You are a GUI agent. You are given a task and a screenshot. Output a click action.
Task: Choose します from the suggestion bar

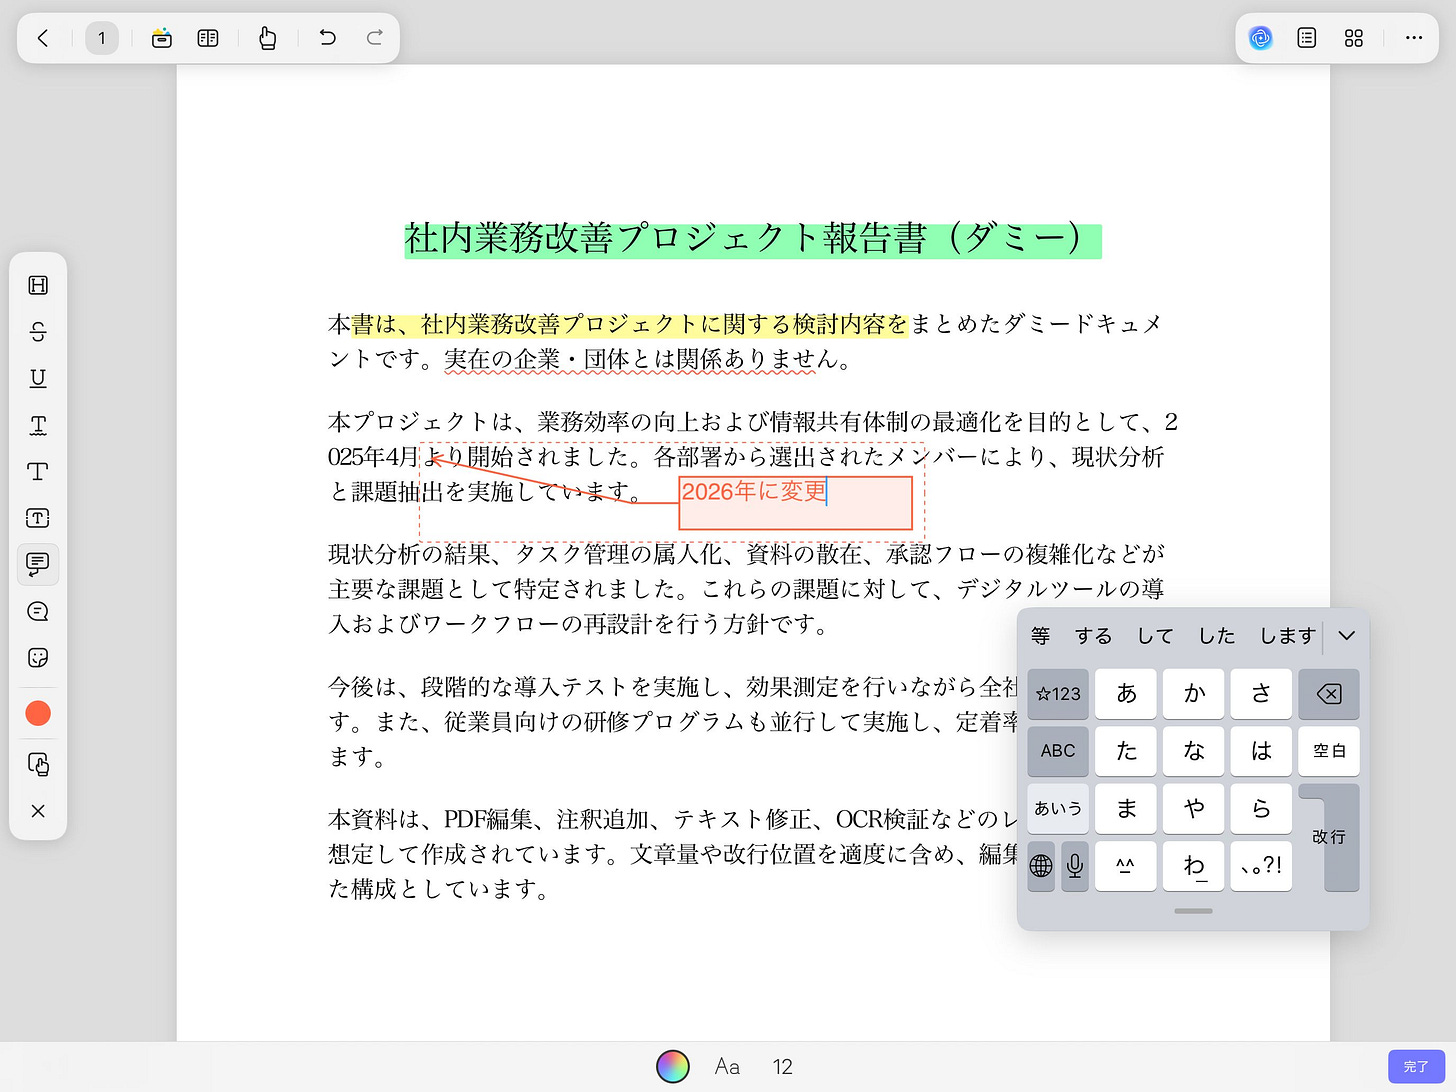click(x=1286, y=635)
